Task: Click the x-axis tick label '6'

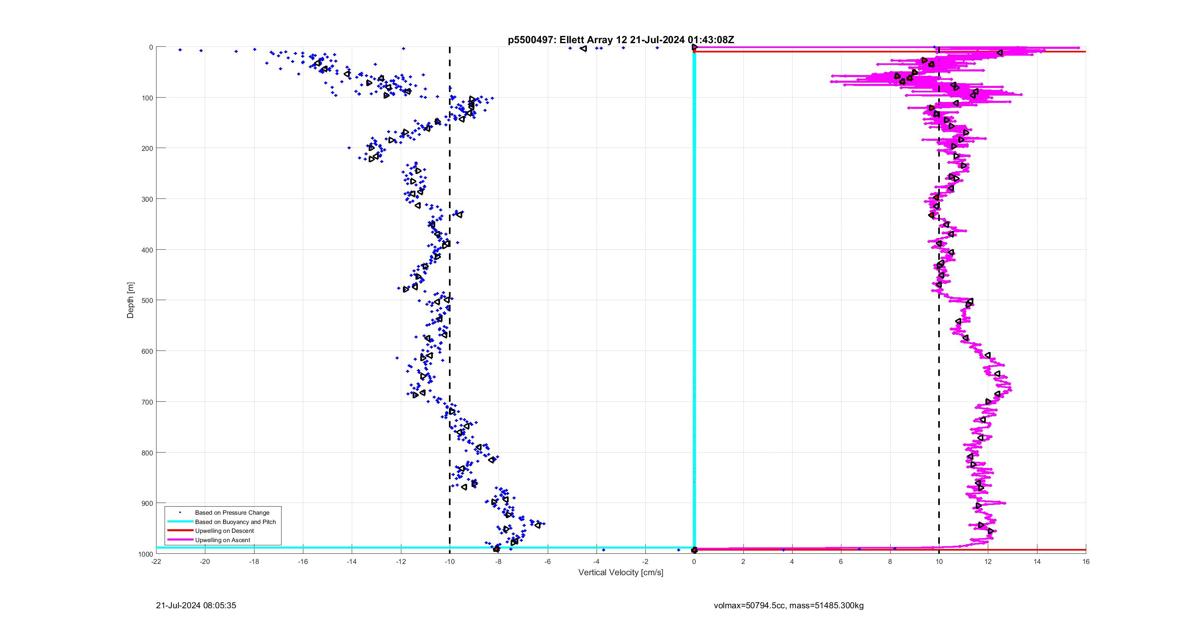Action: [841, 561]
